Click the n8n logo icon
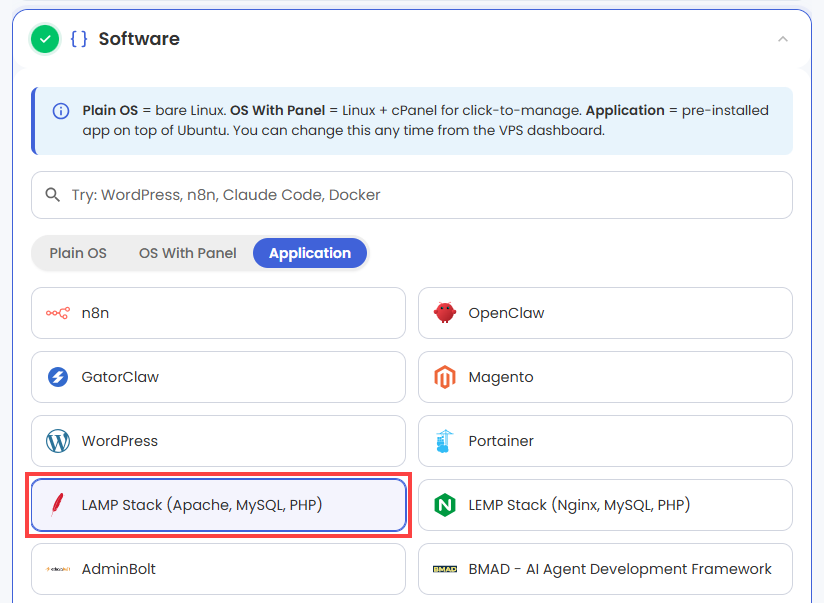 pyautogui.click(x=58, y=313)
